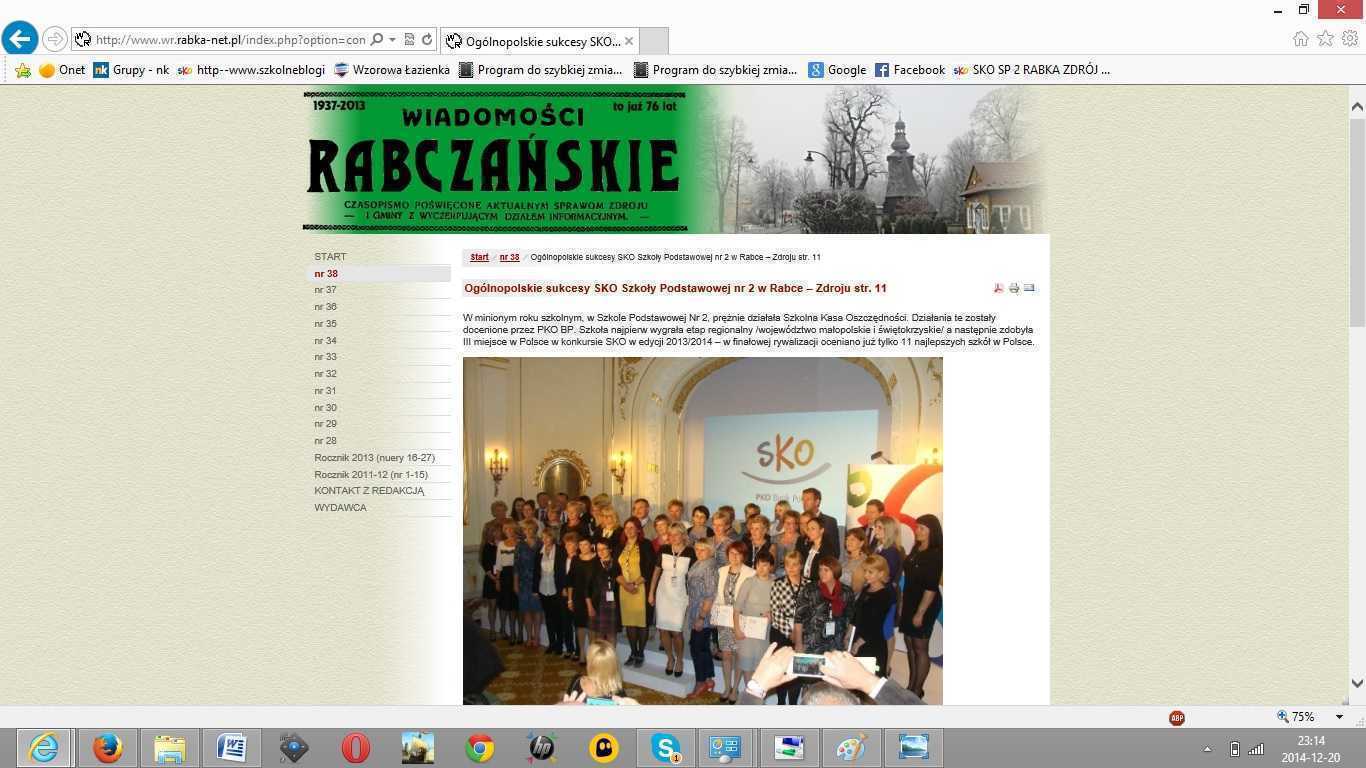This screenshot has width=1366, height=768.
Task: Add to favorites bar star icon
Action: pyautogui.click(x=23, y=70)
